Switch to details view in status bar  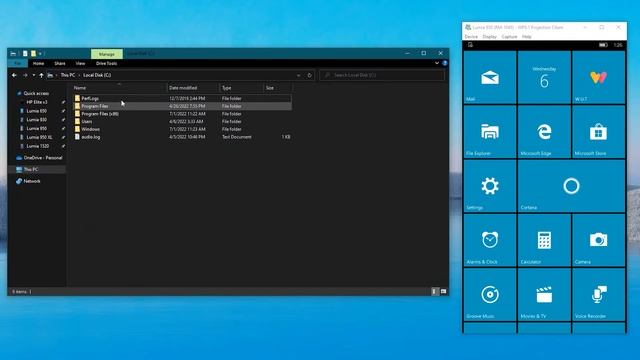click(x=434, y=291)
